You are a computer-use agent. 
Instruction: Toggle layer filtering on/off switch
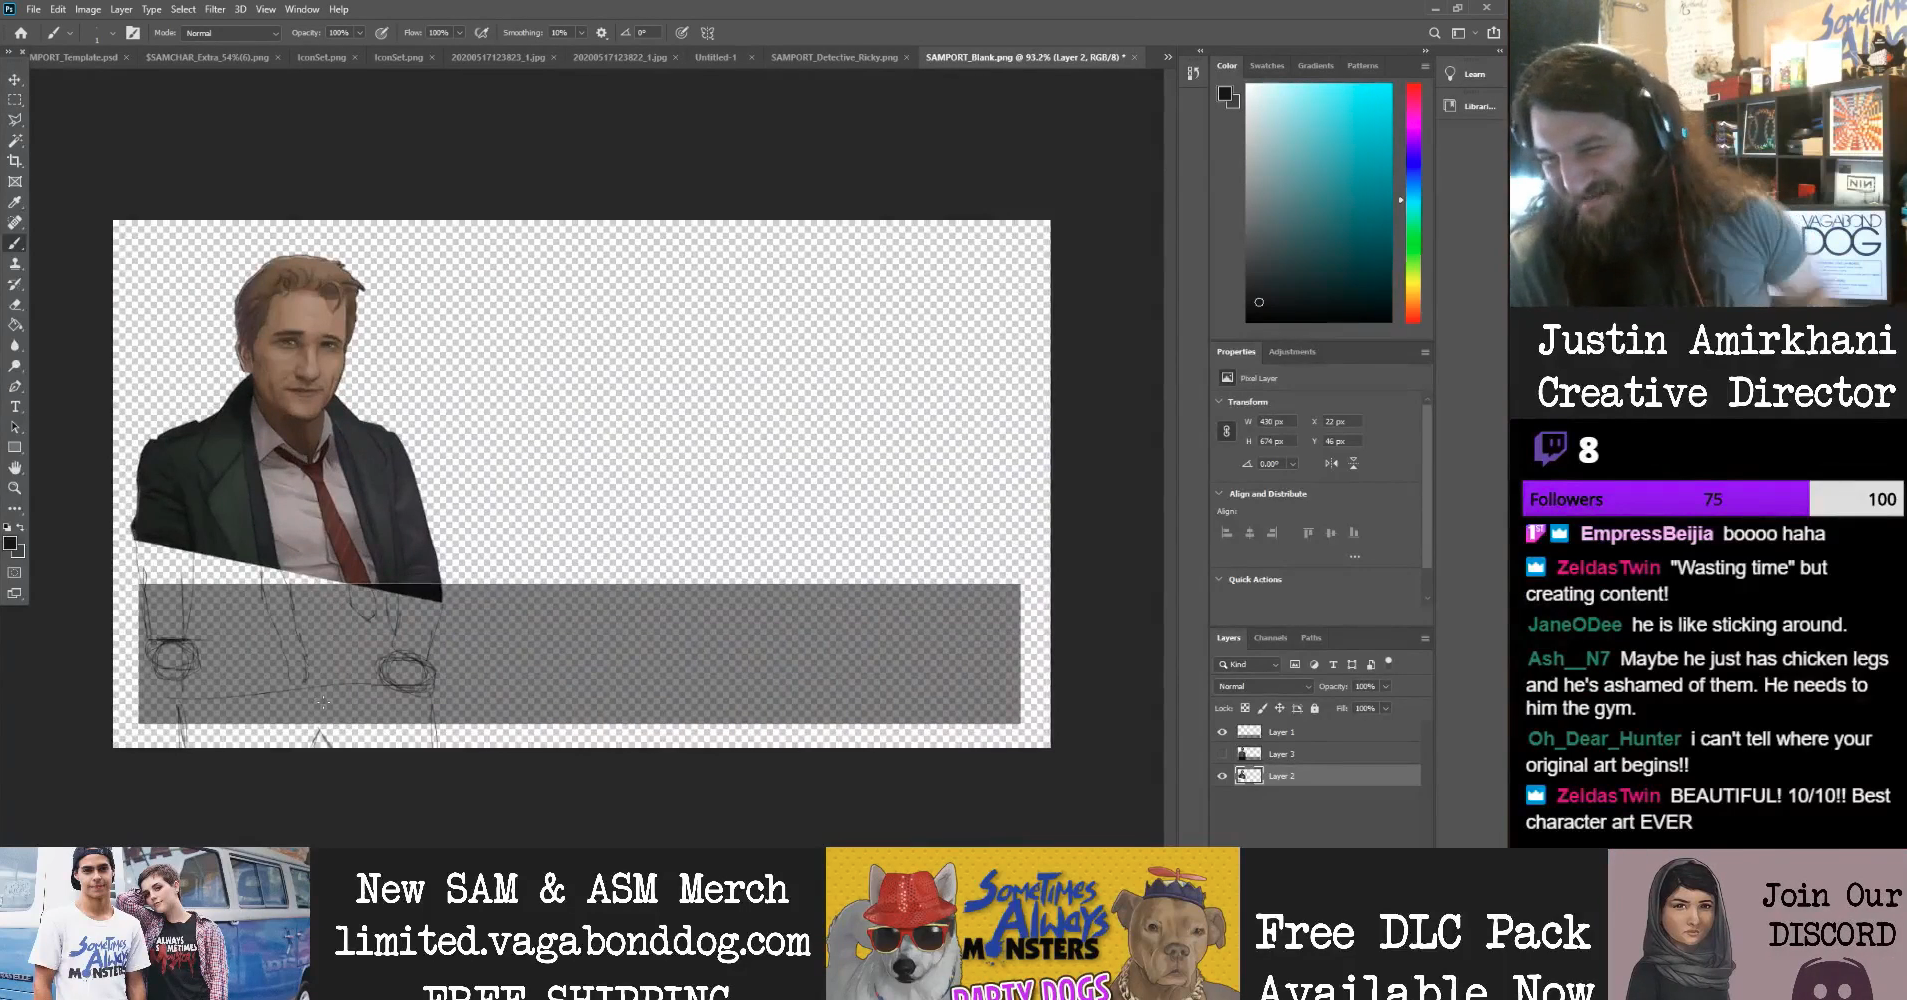click(x=1388, y=662)
